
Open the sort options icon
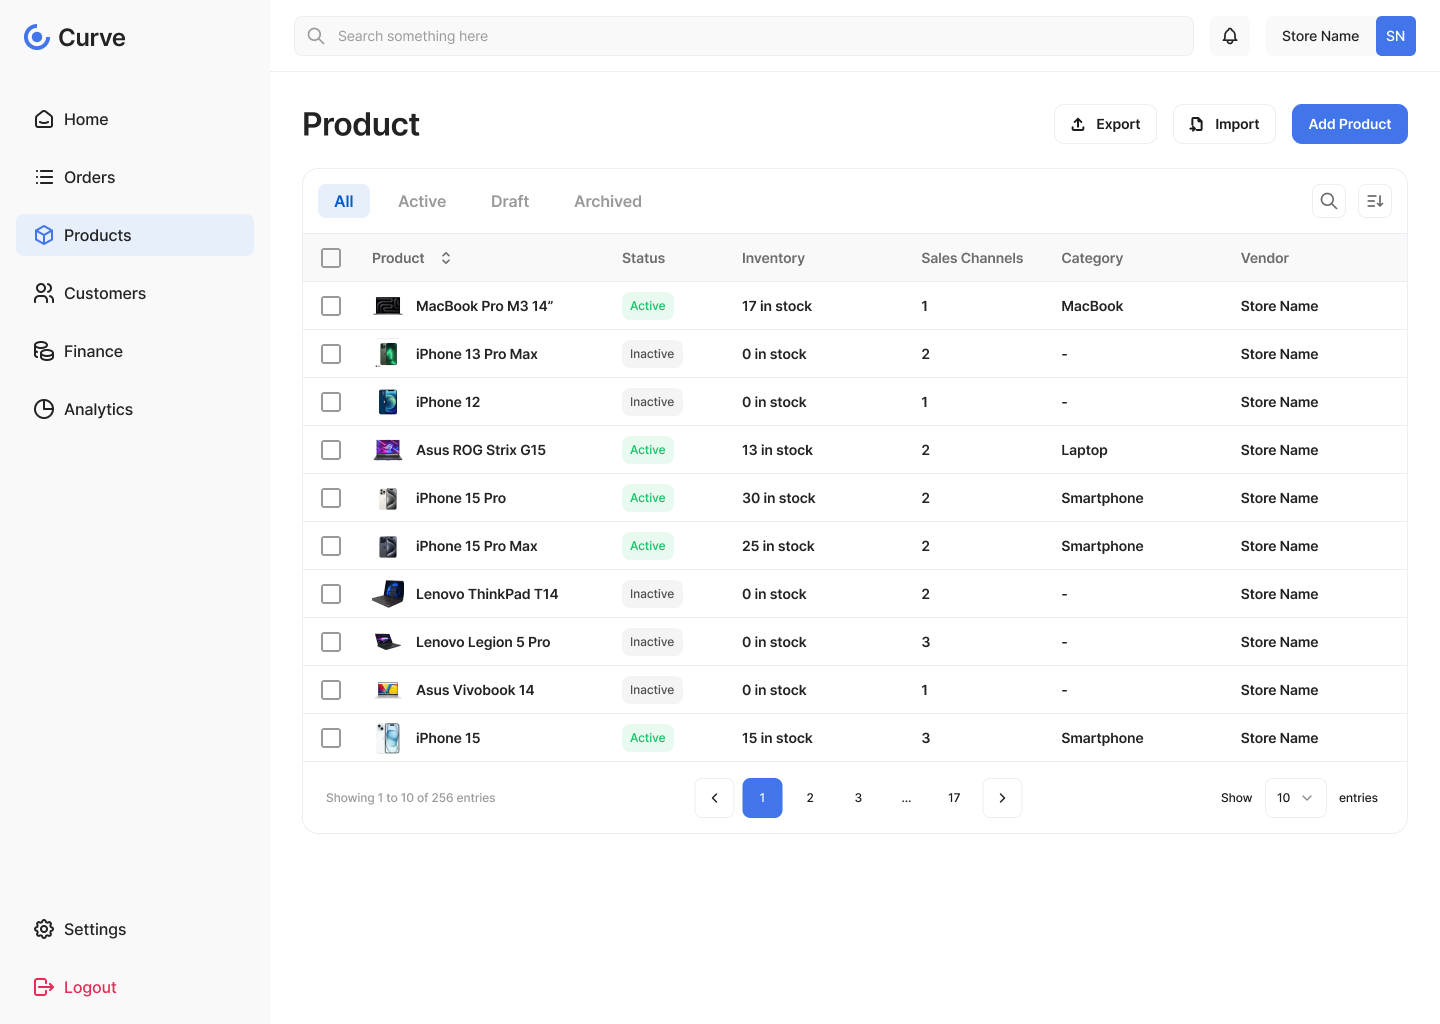(1375, 201)
